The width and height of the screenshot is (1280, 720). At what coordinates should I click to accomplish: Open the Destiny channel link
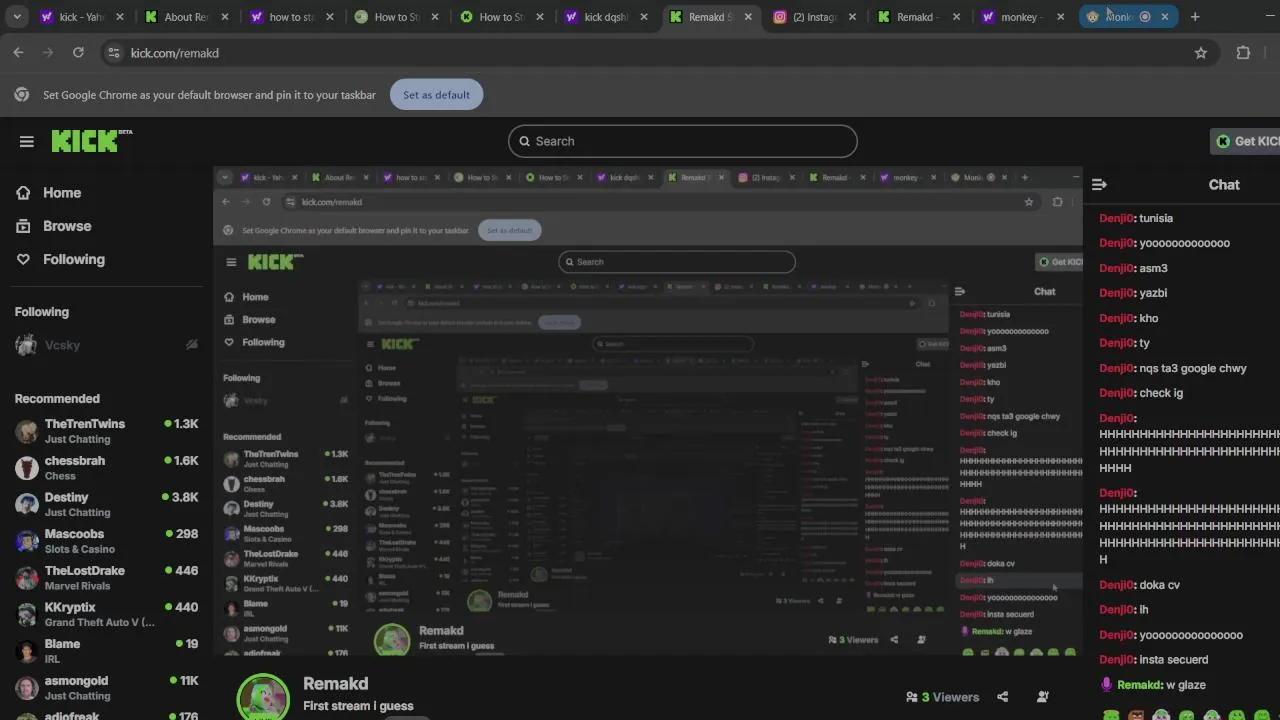105,504
